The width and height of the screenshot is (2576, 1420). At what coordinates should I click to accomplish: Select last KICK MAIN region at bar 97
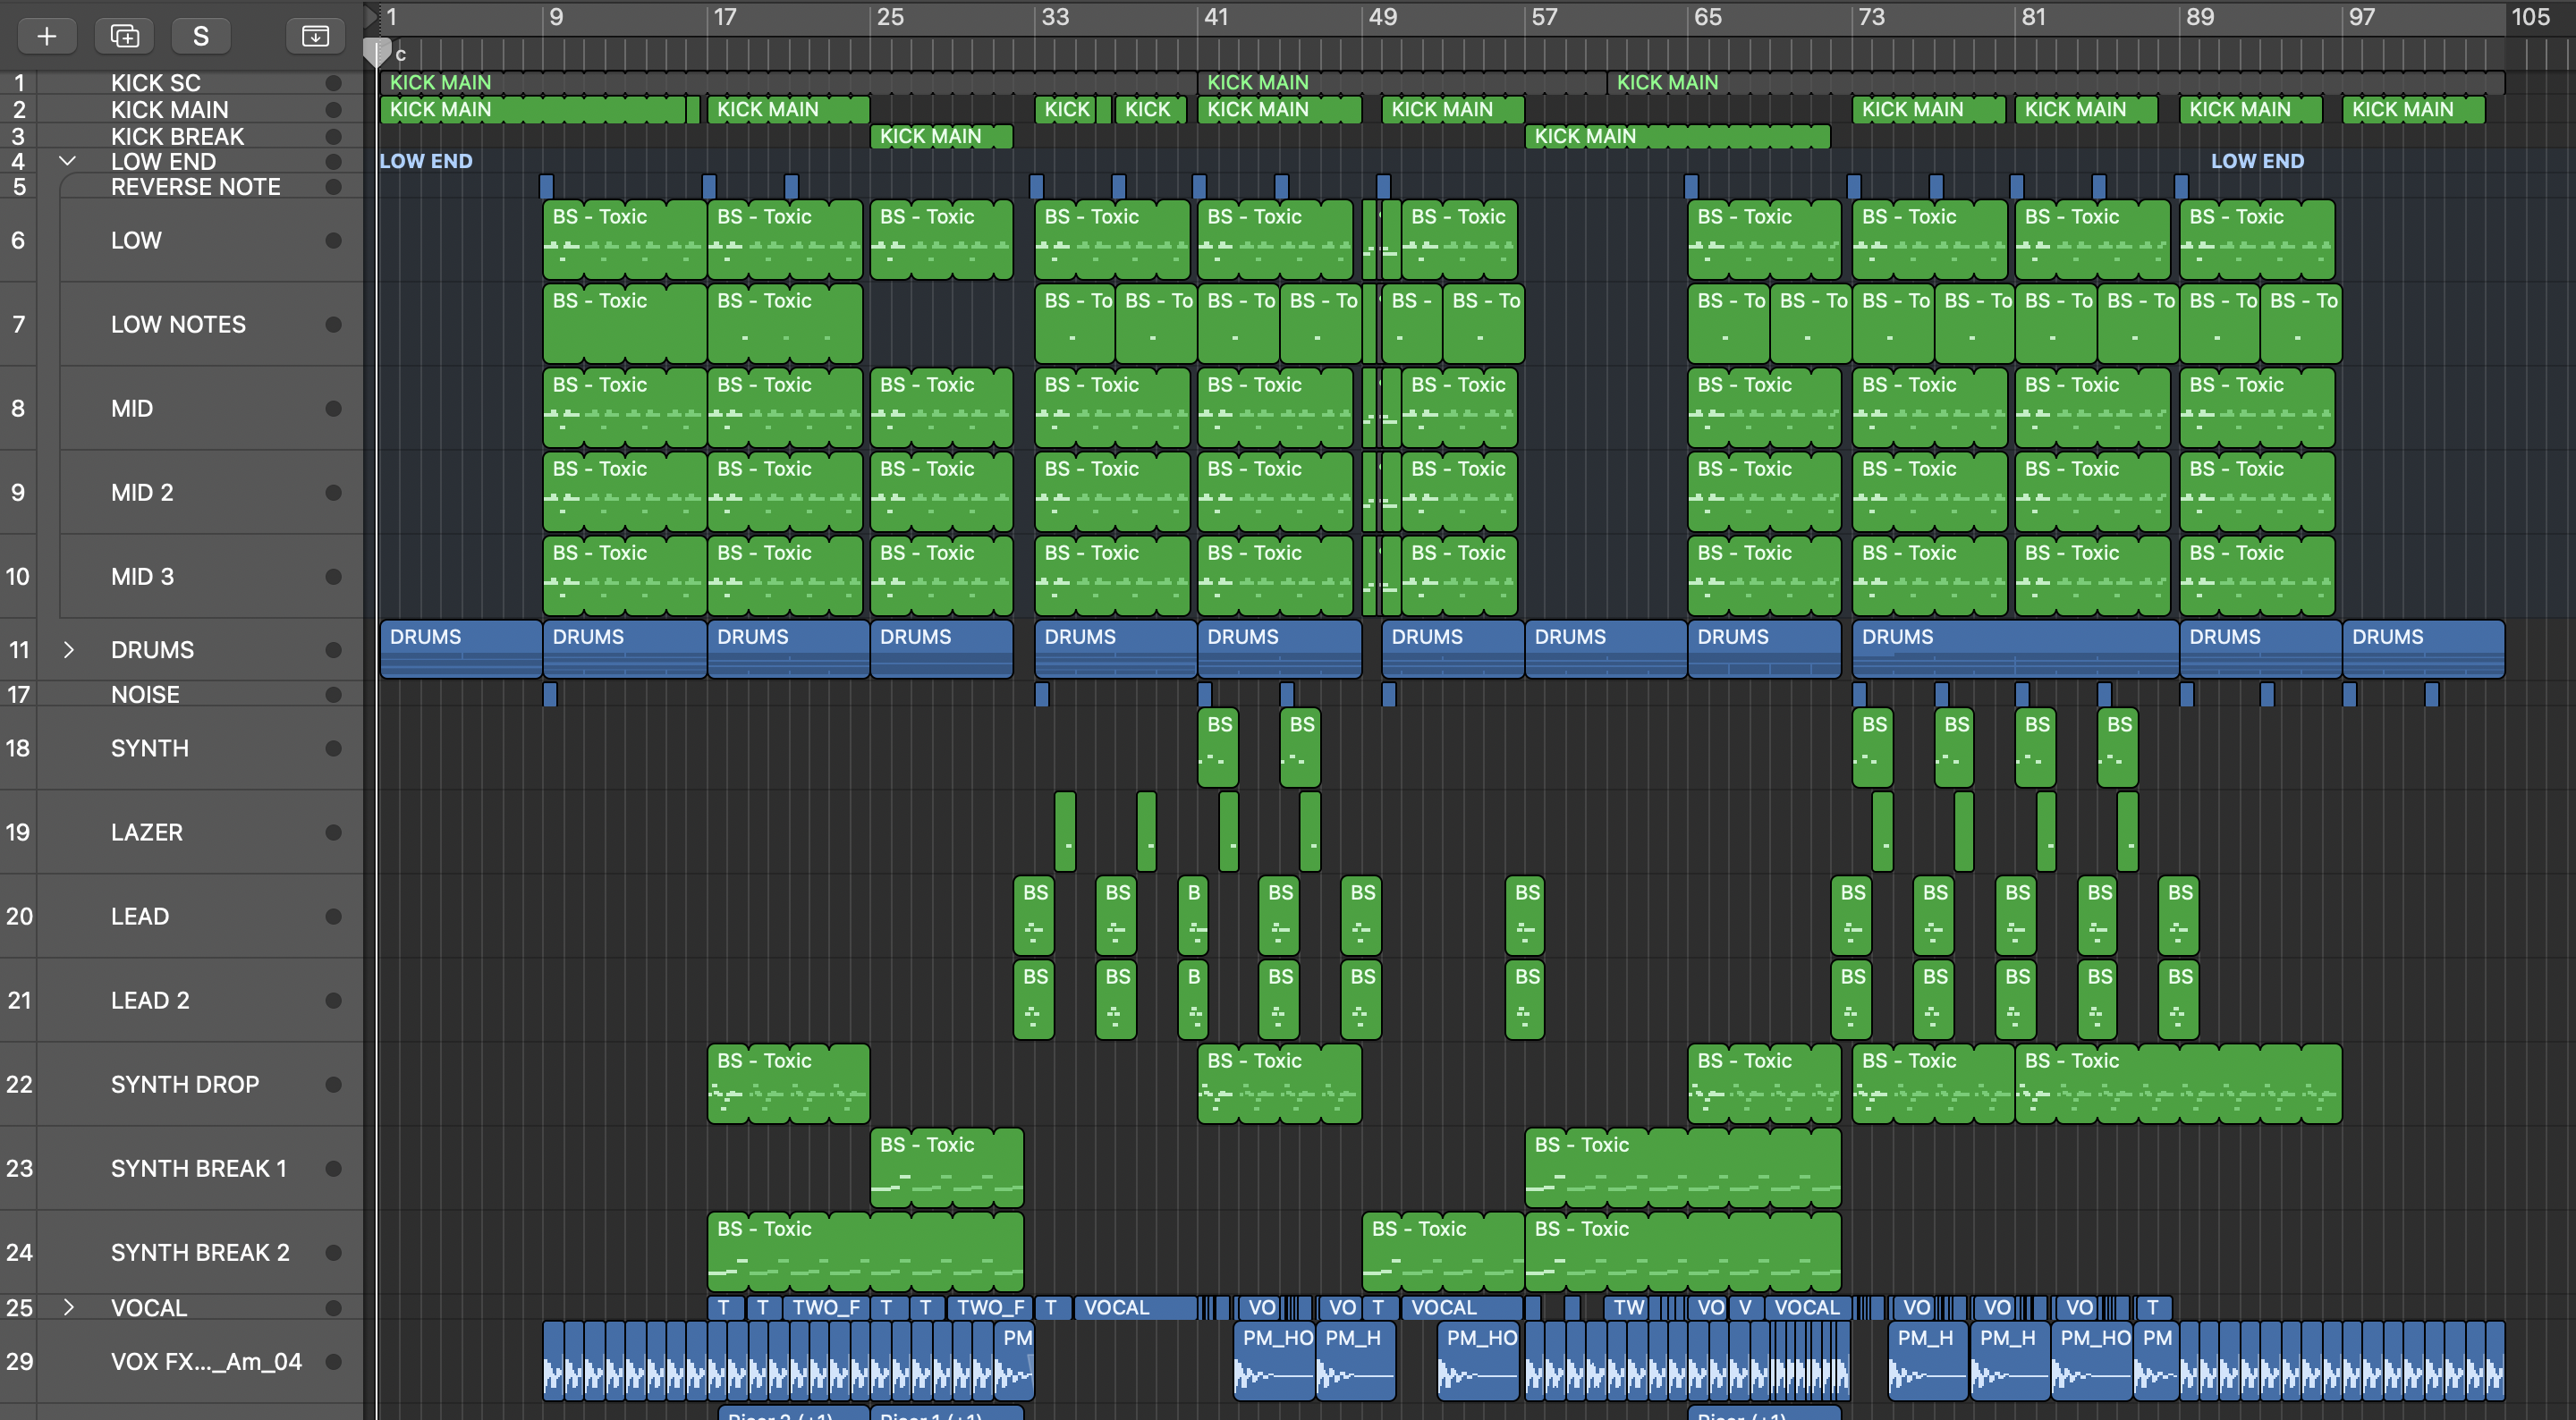point(2413,110)
